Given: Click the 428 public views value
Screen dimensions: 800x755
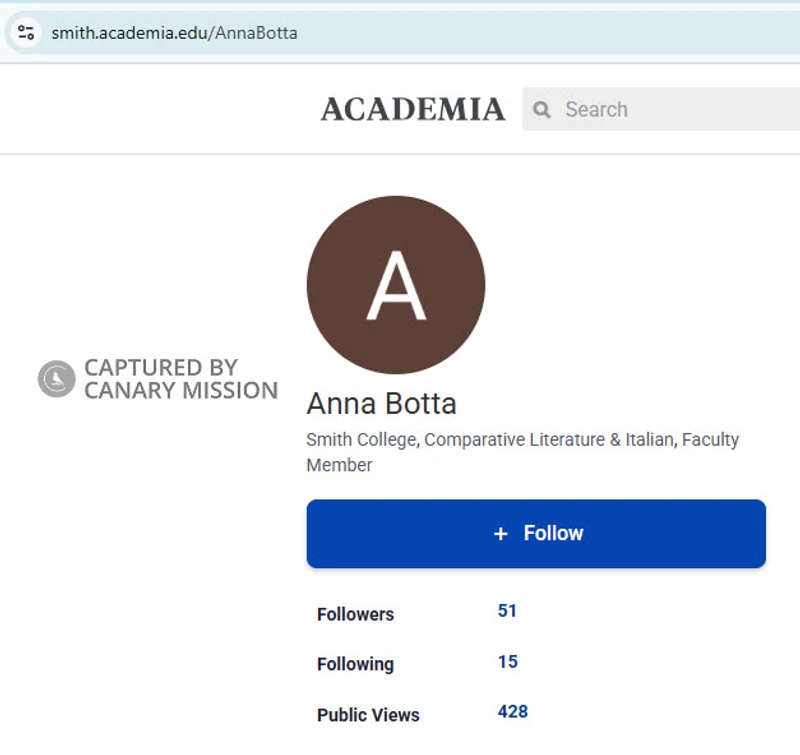Looking at the screenshot, I should (x=513, y=712).
